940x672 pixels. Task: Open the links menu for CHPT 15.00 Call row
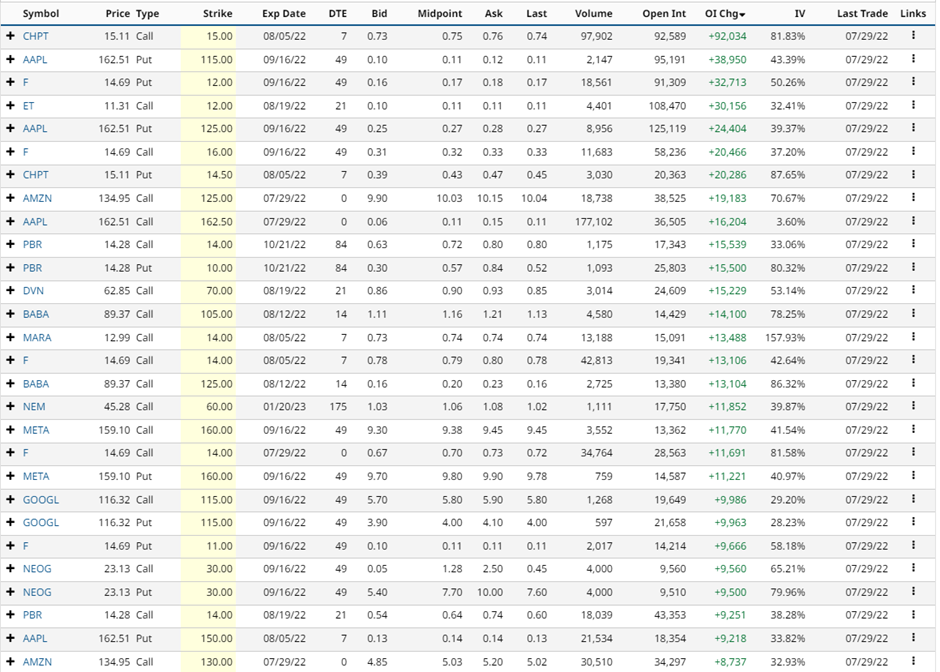(913, 35)
